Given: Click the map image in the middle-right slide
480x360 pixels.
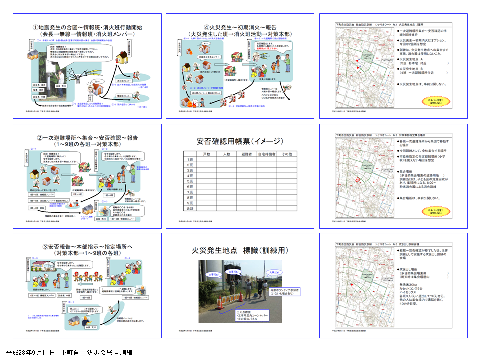Looking at the screenshot, I should (365, 177).
